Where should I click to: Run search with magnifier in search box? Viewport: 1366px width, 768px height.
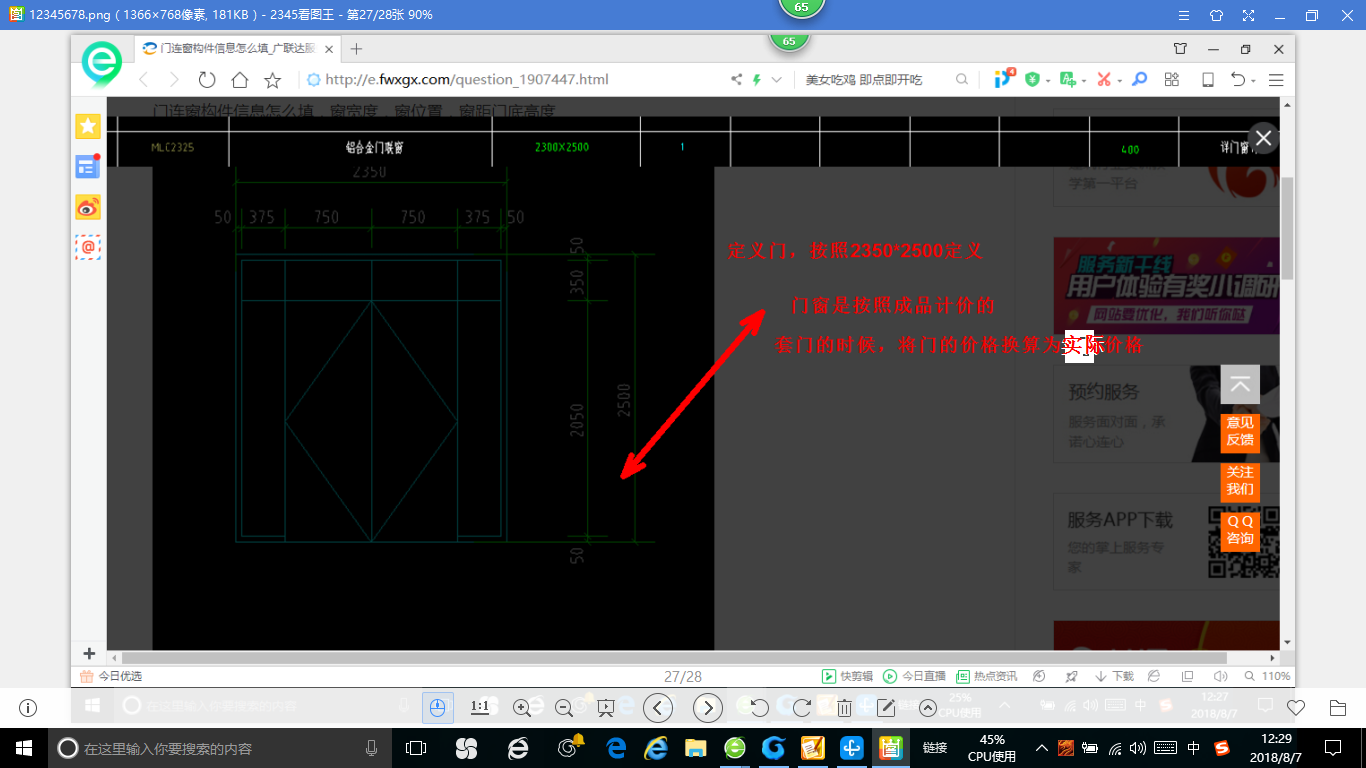pos(962,80)
